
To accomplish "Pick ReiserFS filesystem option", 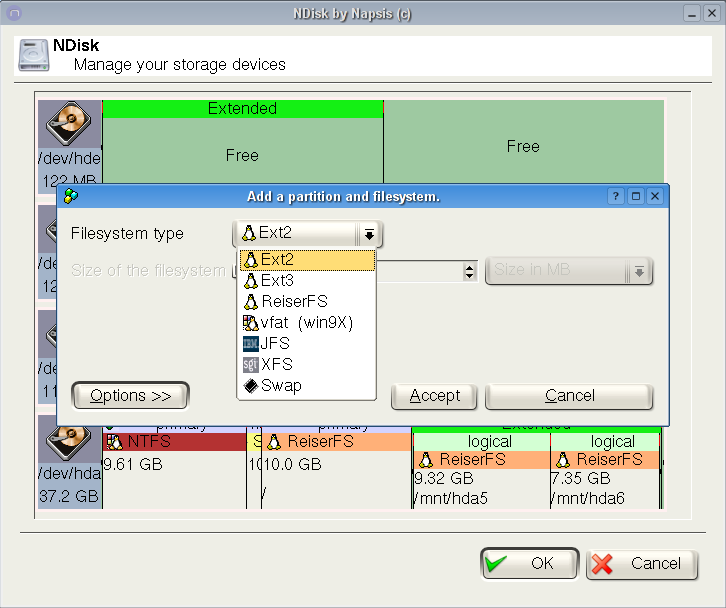I will [306, 302].
